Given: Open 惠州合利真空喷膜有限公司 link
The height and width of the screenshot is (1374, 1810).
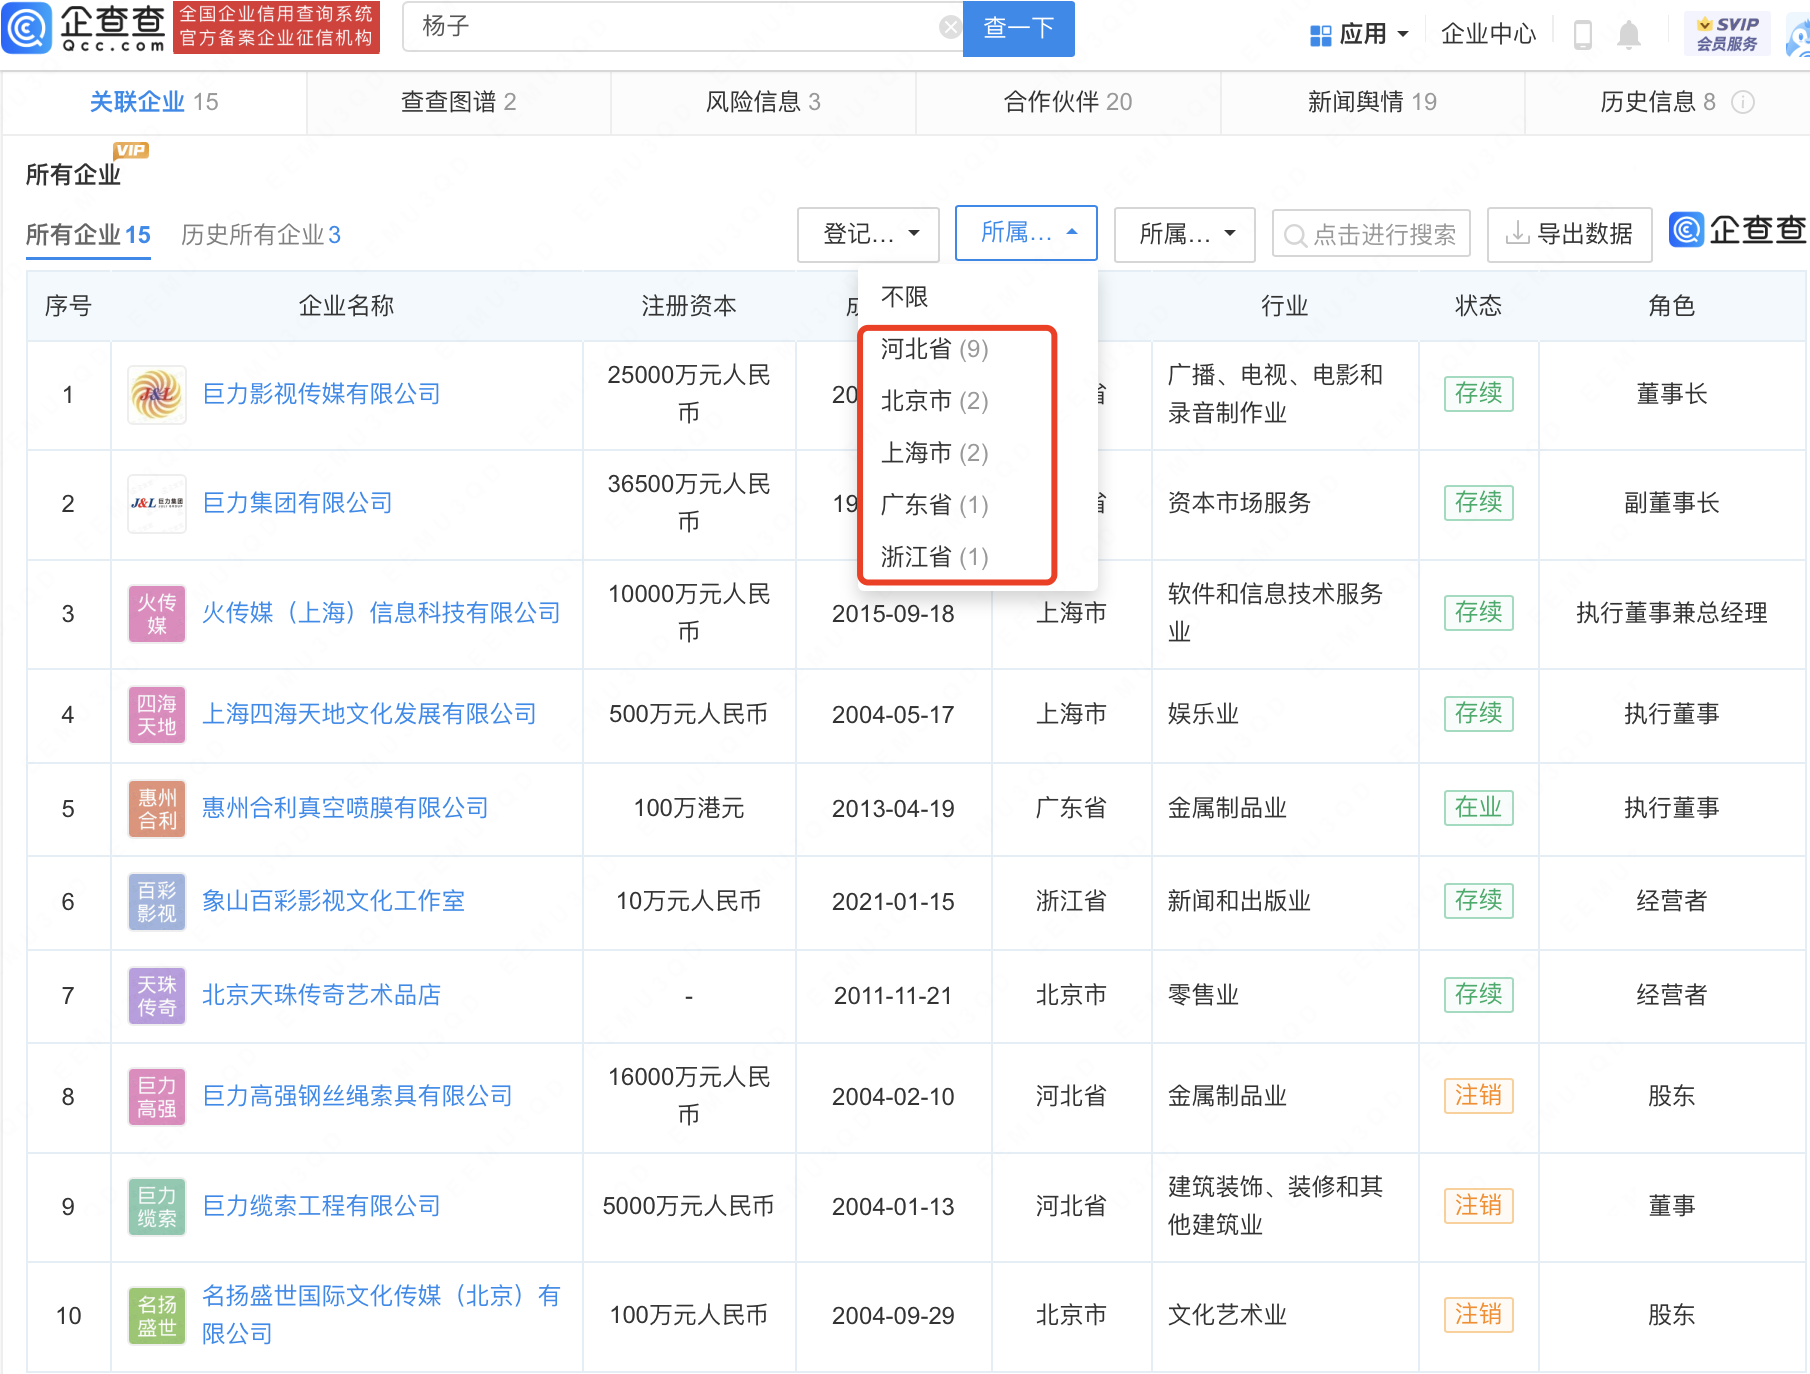Looking at the screenshot, I should click(345, 808).
